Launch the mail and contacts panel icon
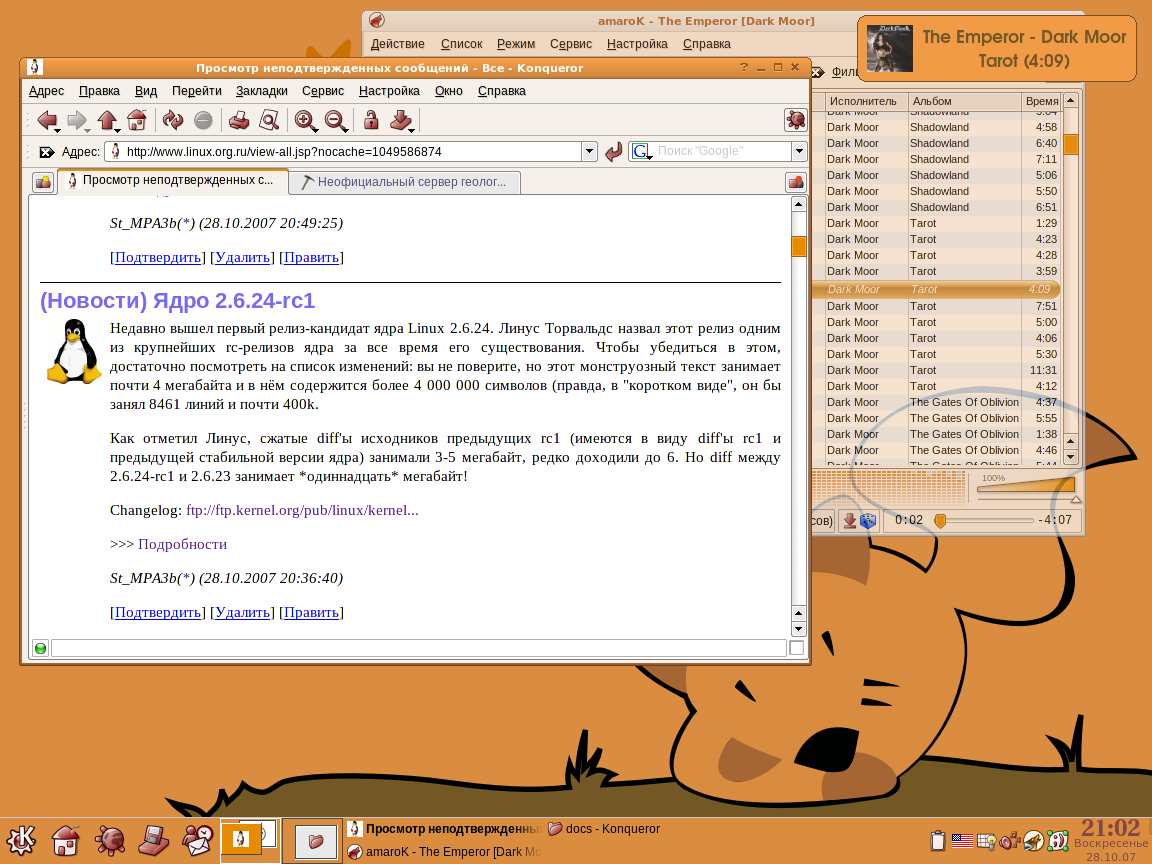 (x=198, y=840)
